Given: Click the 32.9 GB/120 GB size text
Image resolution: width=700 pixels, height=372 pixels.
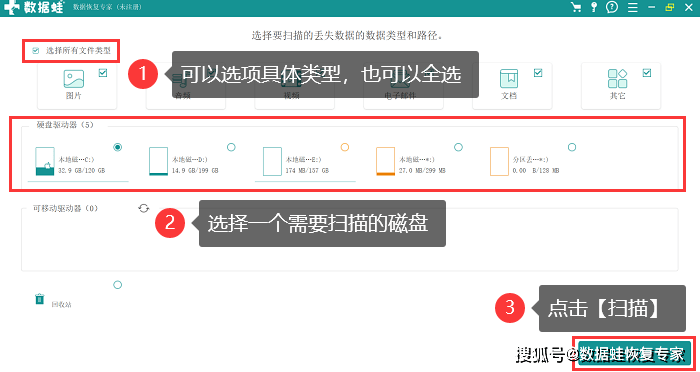Looking at the screenshot, I should click(82, 171).
